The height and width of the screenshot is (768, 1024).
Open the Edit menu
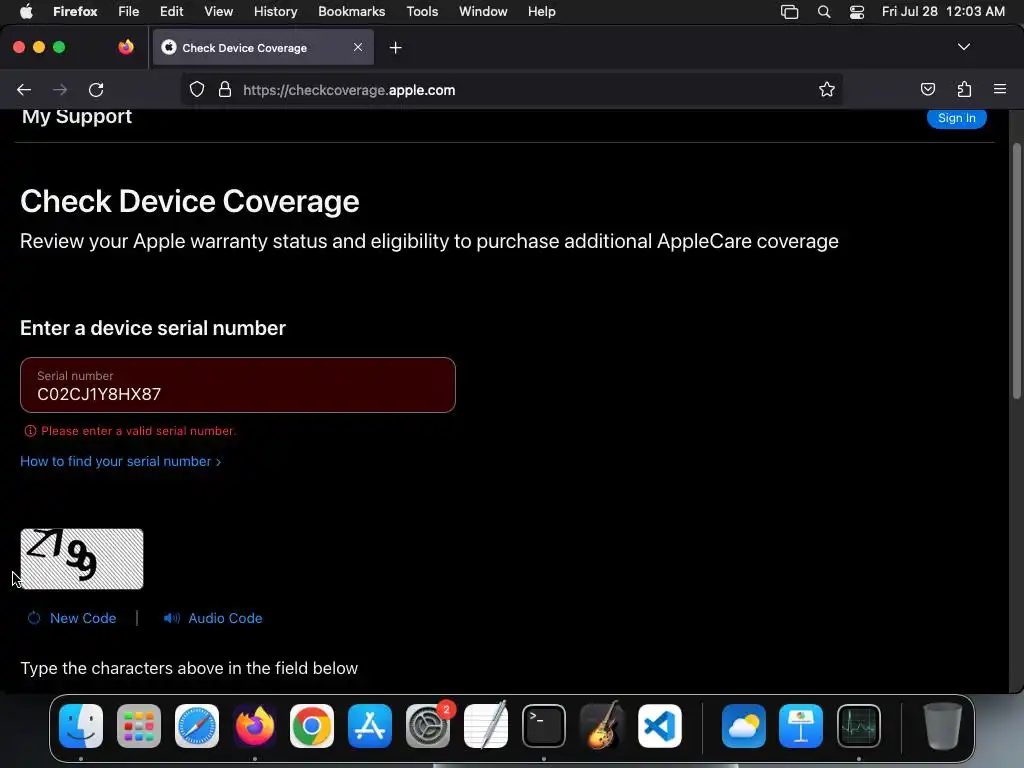click(172, 12)
